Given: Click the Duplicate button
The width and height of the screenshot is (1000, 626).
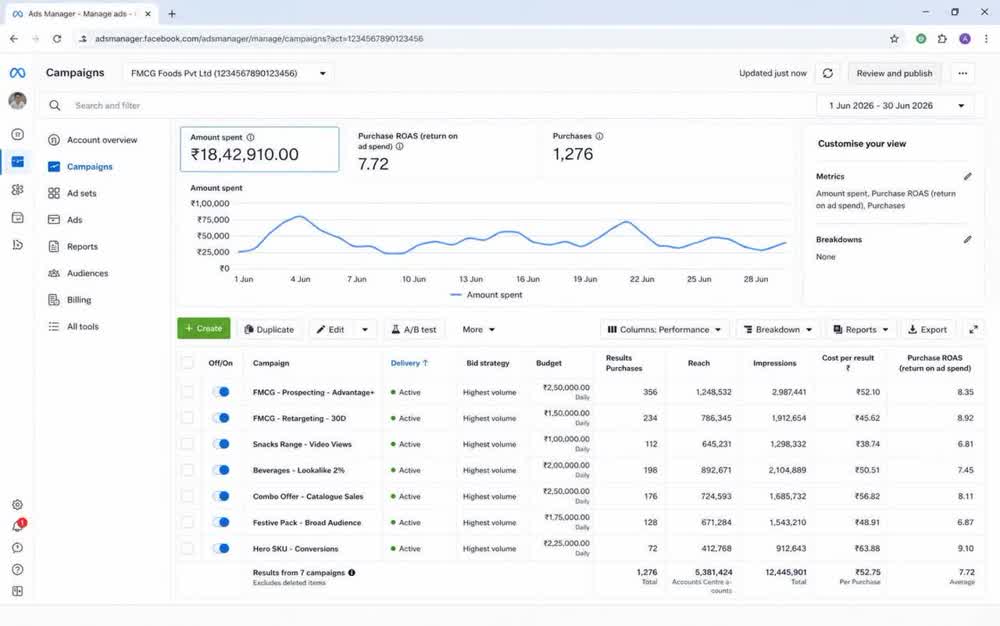Looking at the screenshot, I should (269, 330).
